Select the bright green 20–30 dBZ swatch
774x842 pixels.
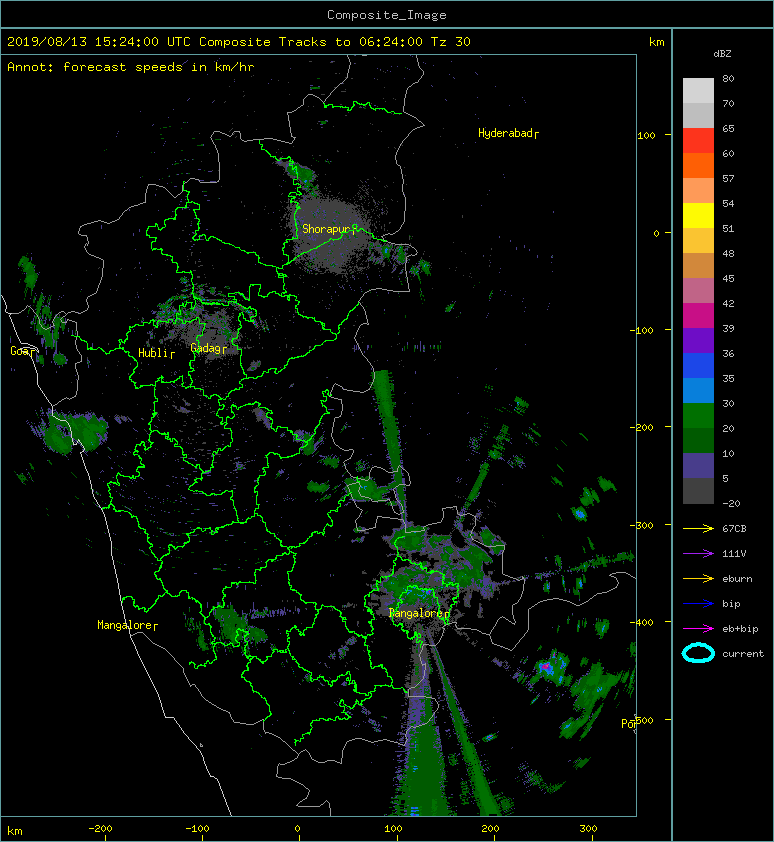coord(698,416)
